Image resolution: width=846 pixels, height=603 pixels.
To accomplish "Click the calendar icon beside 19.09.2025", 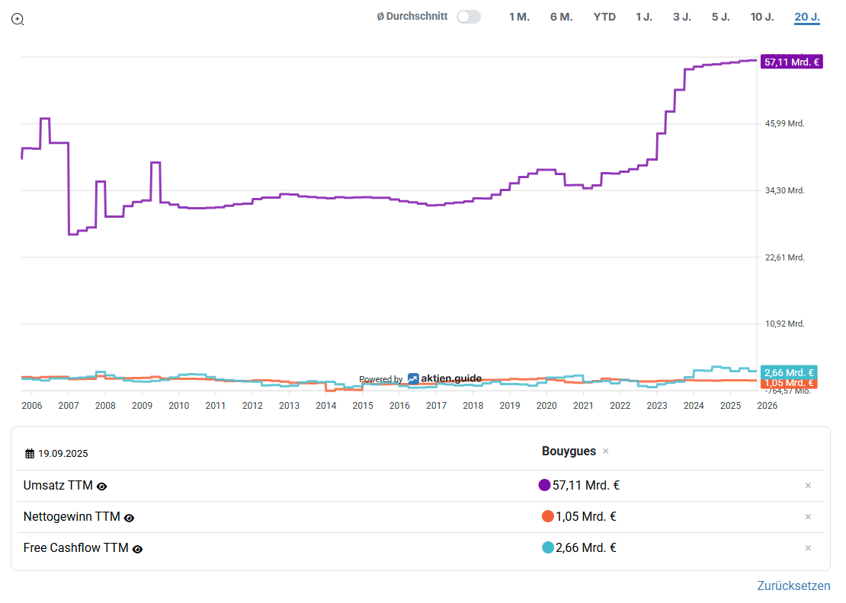I will coord(30,453).
